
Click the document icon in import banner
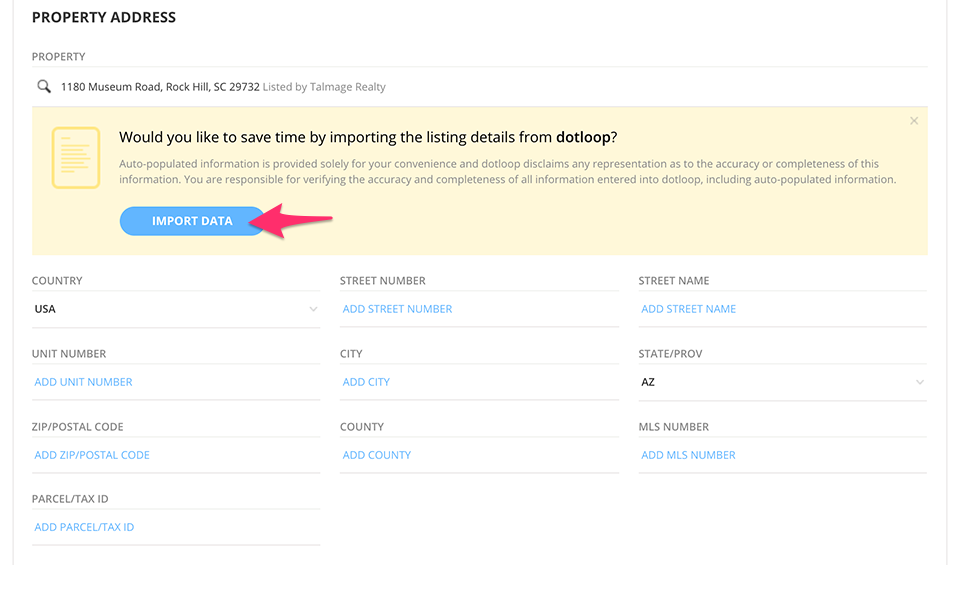76,158
